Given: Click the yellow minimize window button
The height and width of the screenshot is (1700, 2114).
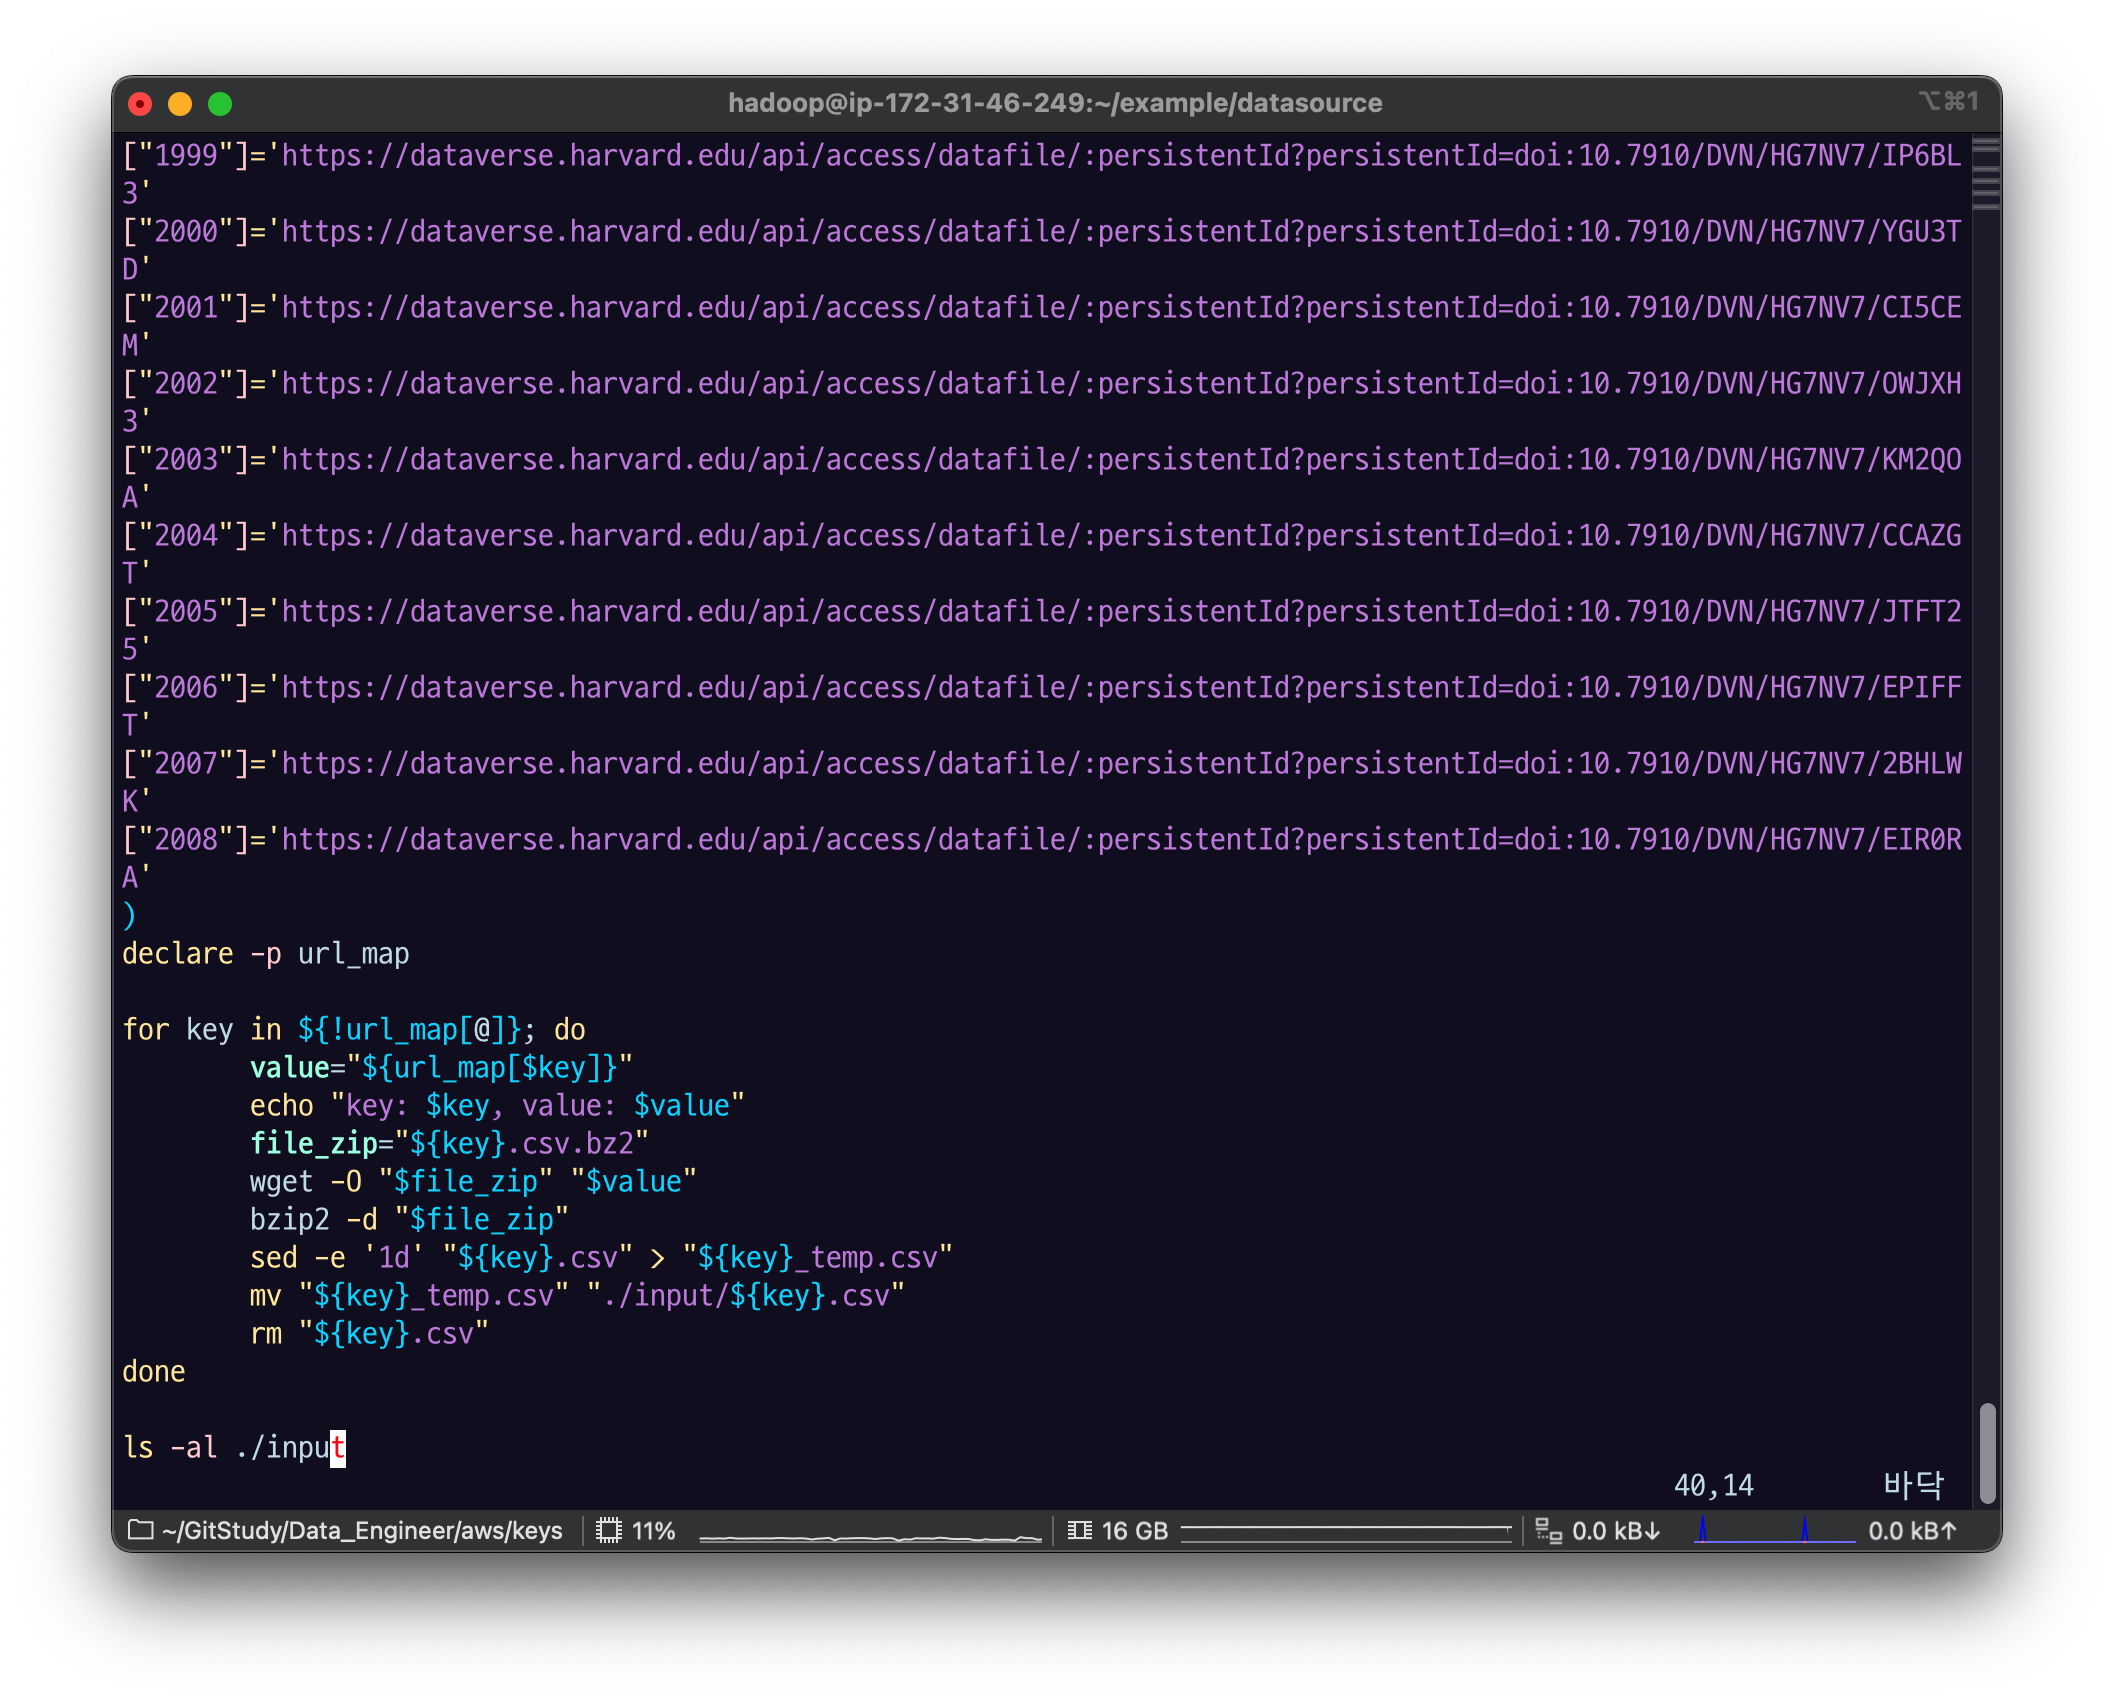Looking at the screenshot, I should pos(180,104).
